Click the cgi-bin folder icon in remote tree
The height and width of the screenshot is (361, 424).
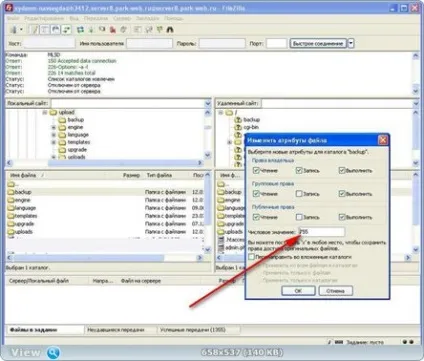click(238, 127)
